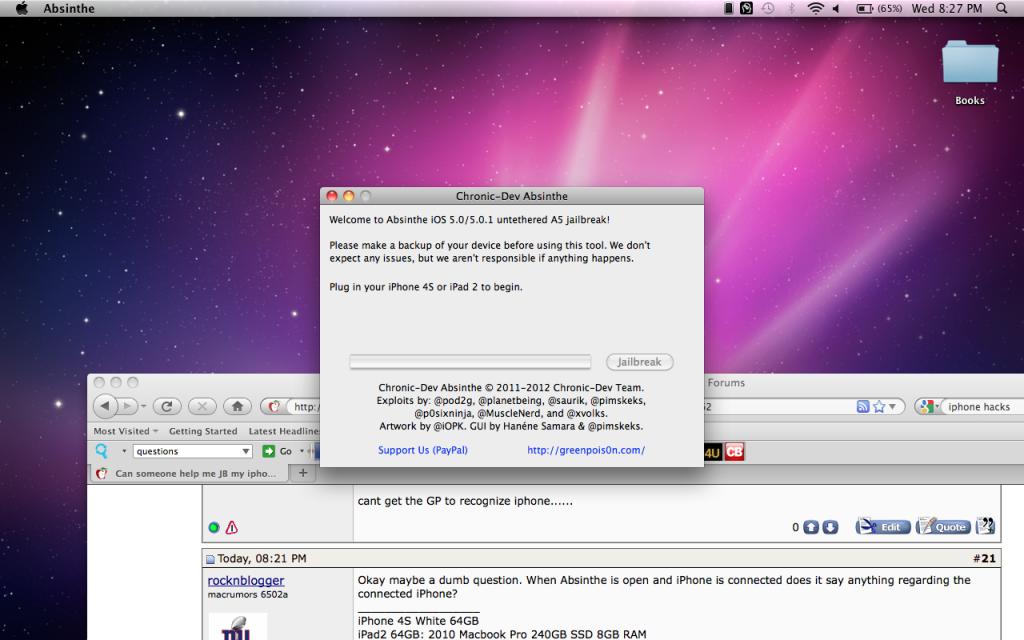Open Getting Started bookmark

point(203,431)
